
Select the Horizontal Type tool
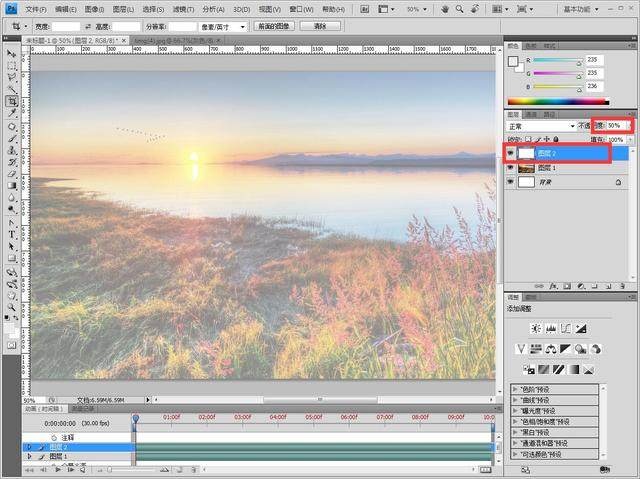(x=12, y=233)
